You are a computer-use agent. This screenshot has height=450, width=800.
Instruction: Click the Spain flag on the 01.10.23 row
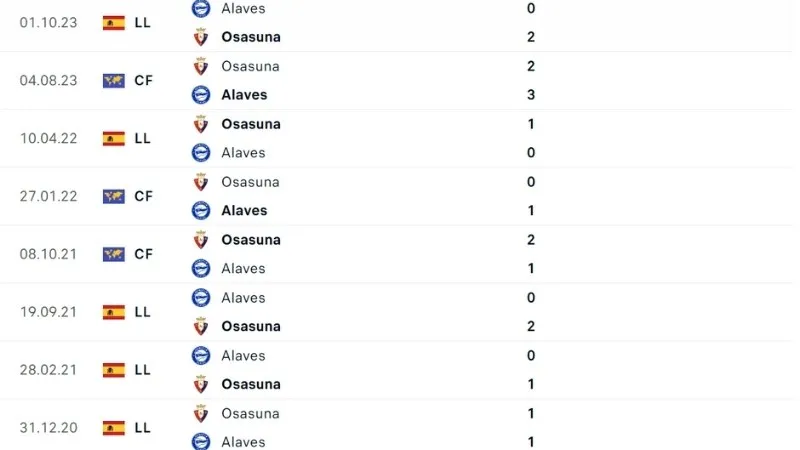[113, 23]
